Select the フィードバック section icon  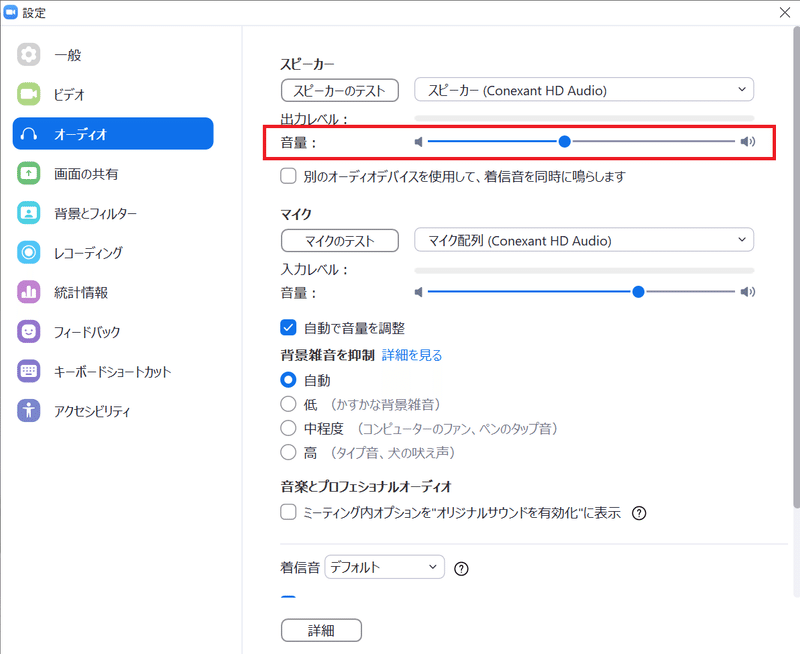pyautogui.click(x=29, y=331)
